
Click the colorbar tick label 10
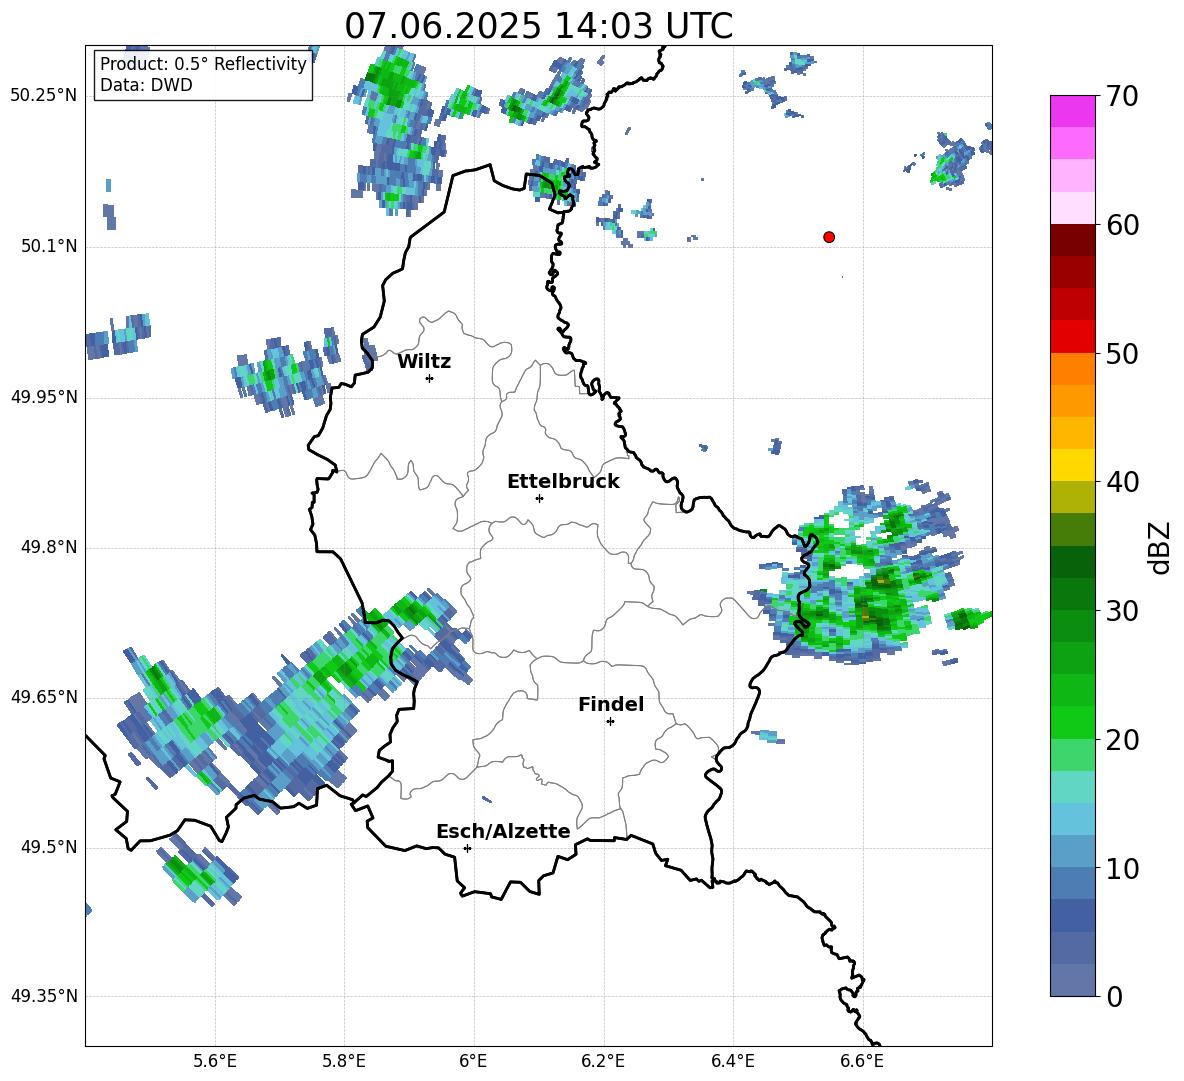tap(1122, 868)
